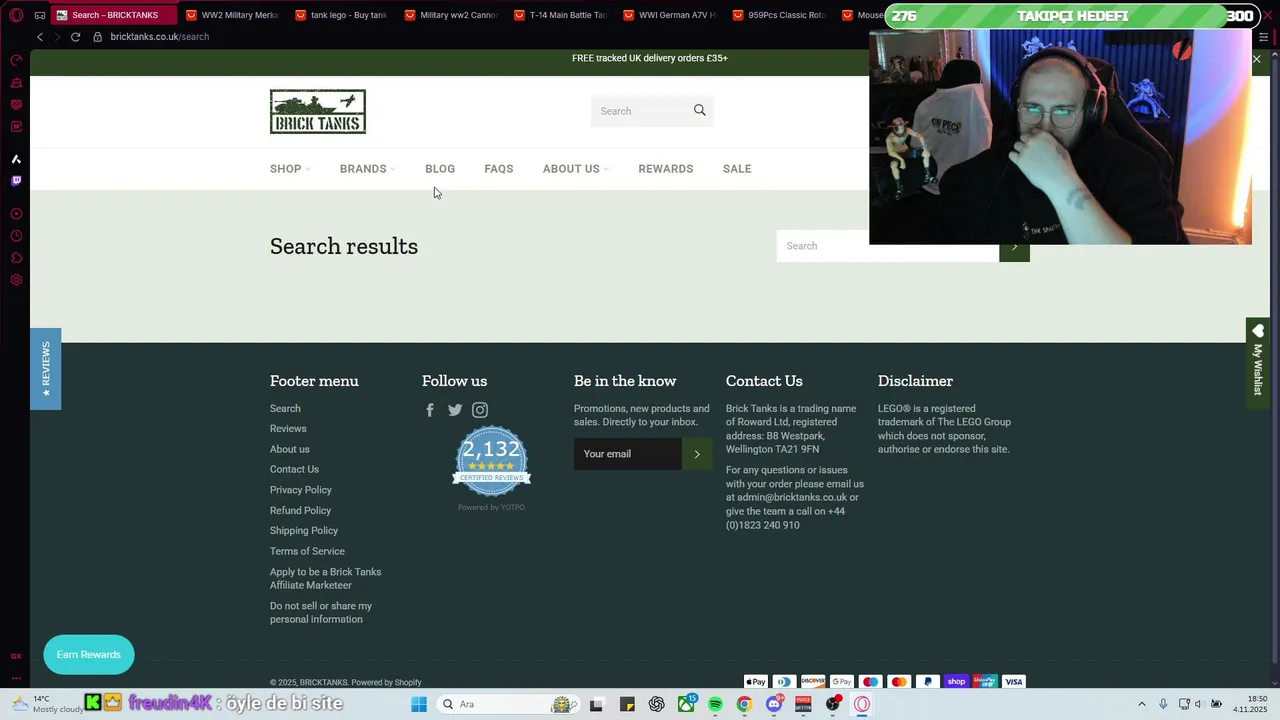Viewport: 1280px width, 720px height.
Task: Open Spotify from the taskbar
Action: coord(715,704)
